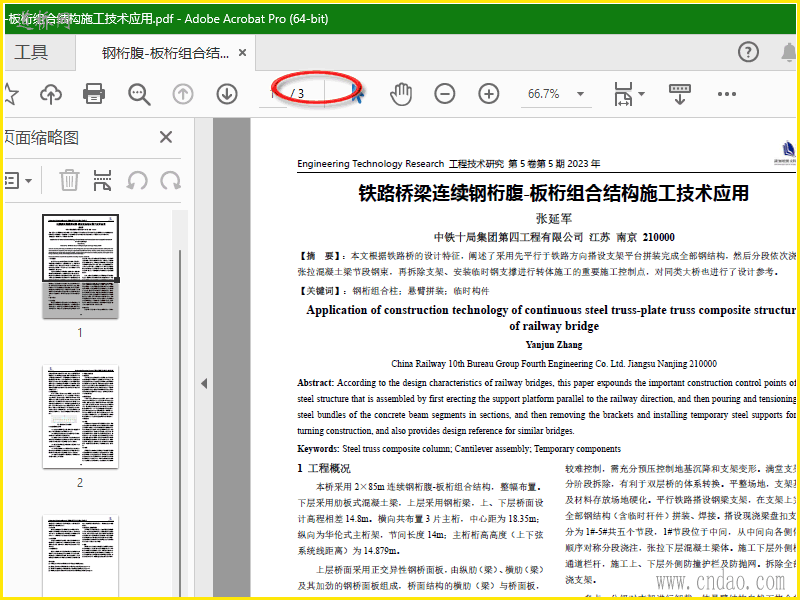Viewport: 800px width, 600px height.
Task: Click the fit width page icon
Action: tap(623, 94)
